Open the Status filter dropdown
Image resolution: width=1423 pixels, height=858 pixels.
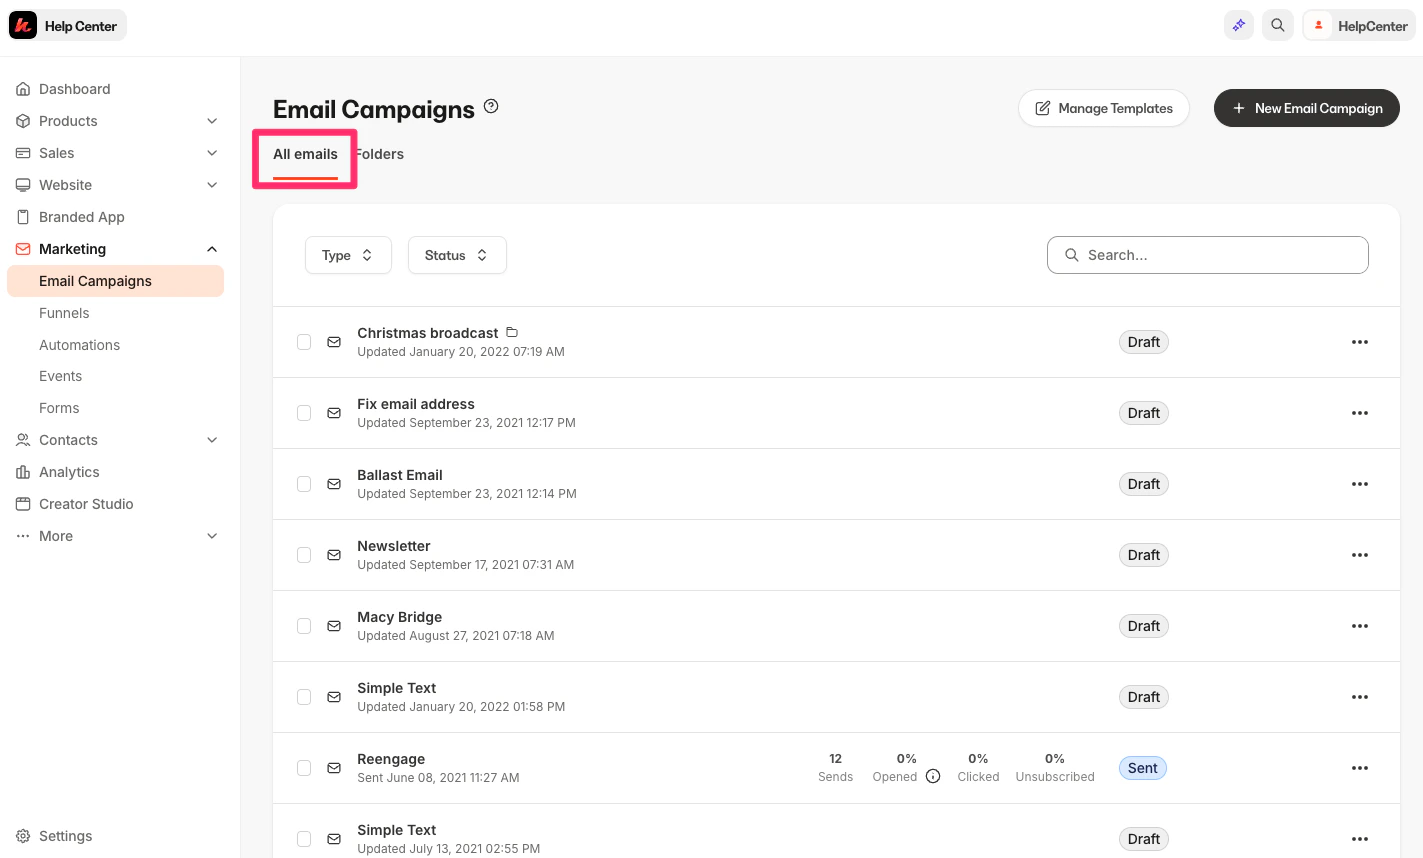coord(457,255)
